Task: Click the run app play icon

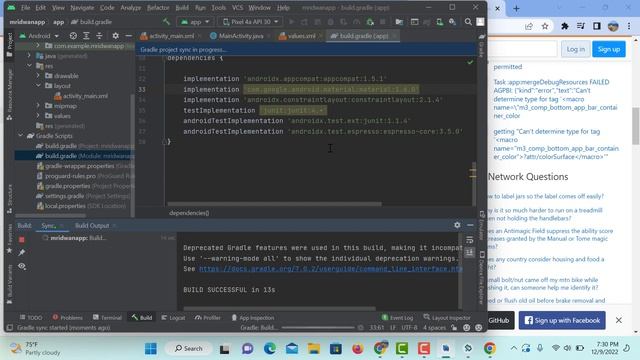Action: click(x=291, y=22)
